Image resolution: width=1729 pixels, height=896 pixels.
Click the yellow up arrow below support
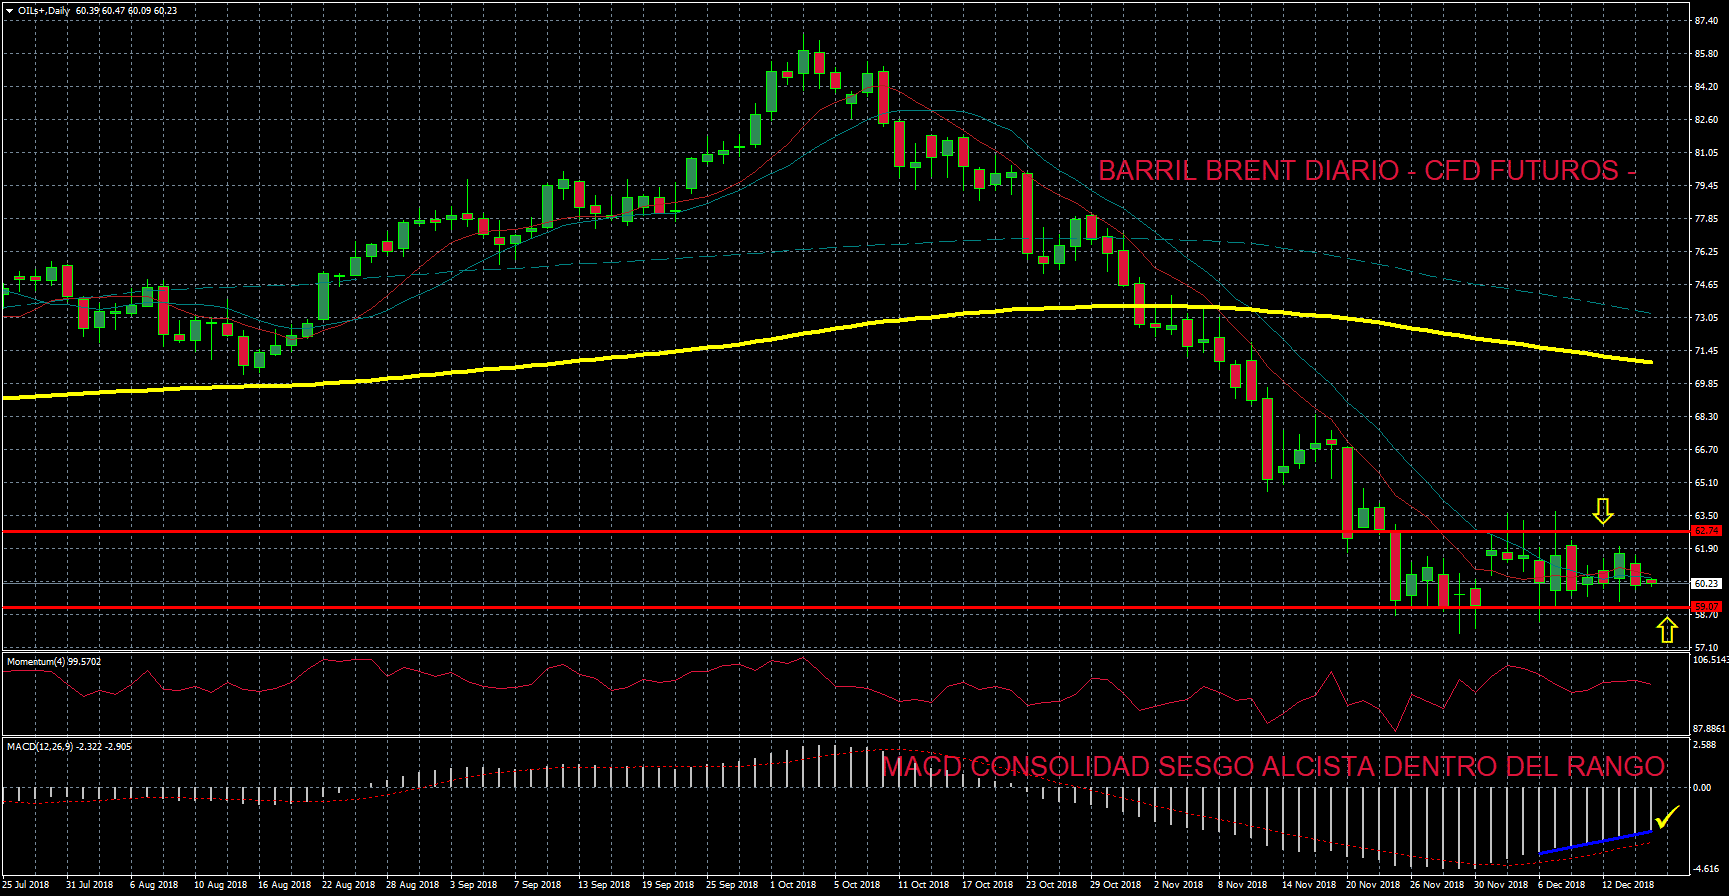pyautogui.click(x=1666, y=630)
